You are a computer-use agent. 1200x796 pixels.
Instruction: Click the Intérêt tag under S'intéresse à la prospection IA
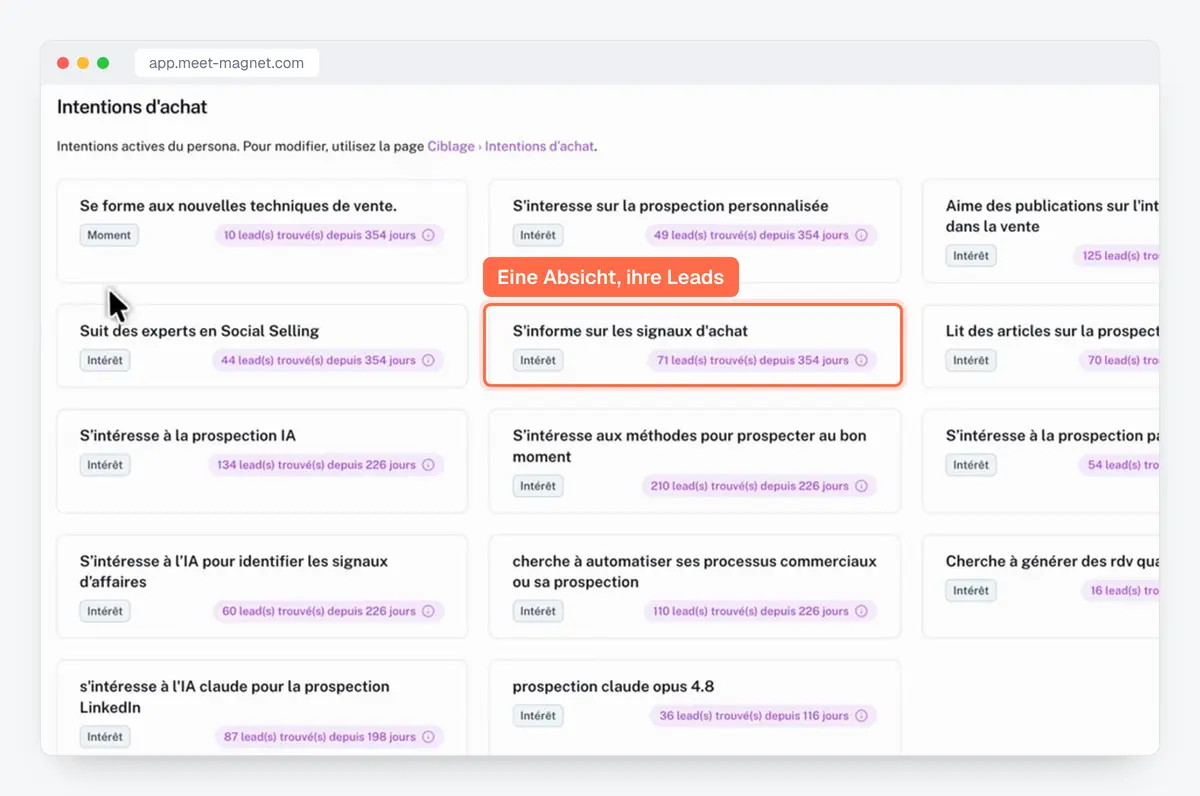[x=105, y=465]
